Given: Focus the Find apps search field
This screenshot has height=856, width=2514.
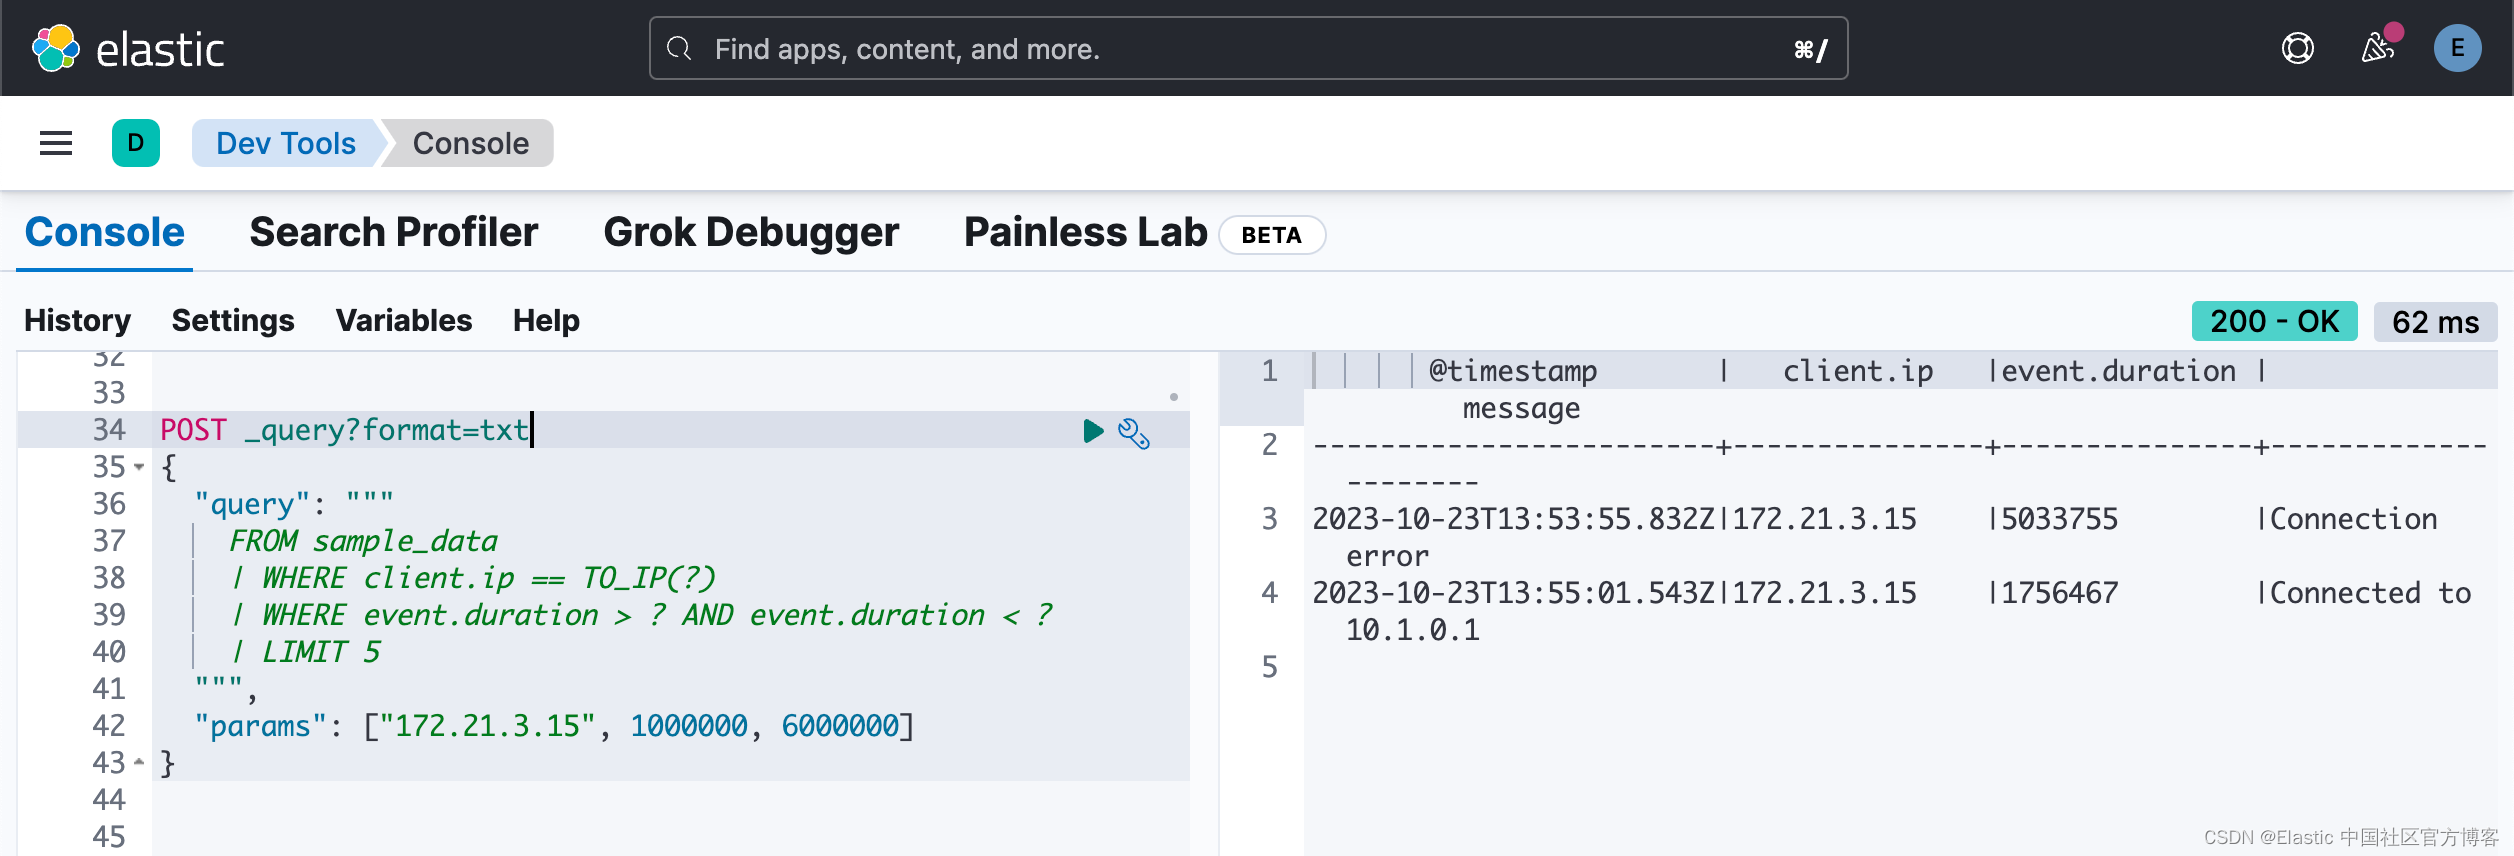Looking at the screenshot, I should [x=1248, y=48].
